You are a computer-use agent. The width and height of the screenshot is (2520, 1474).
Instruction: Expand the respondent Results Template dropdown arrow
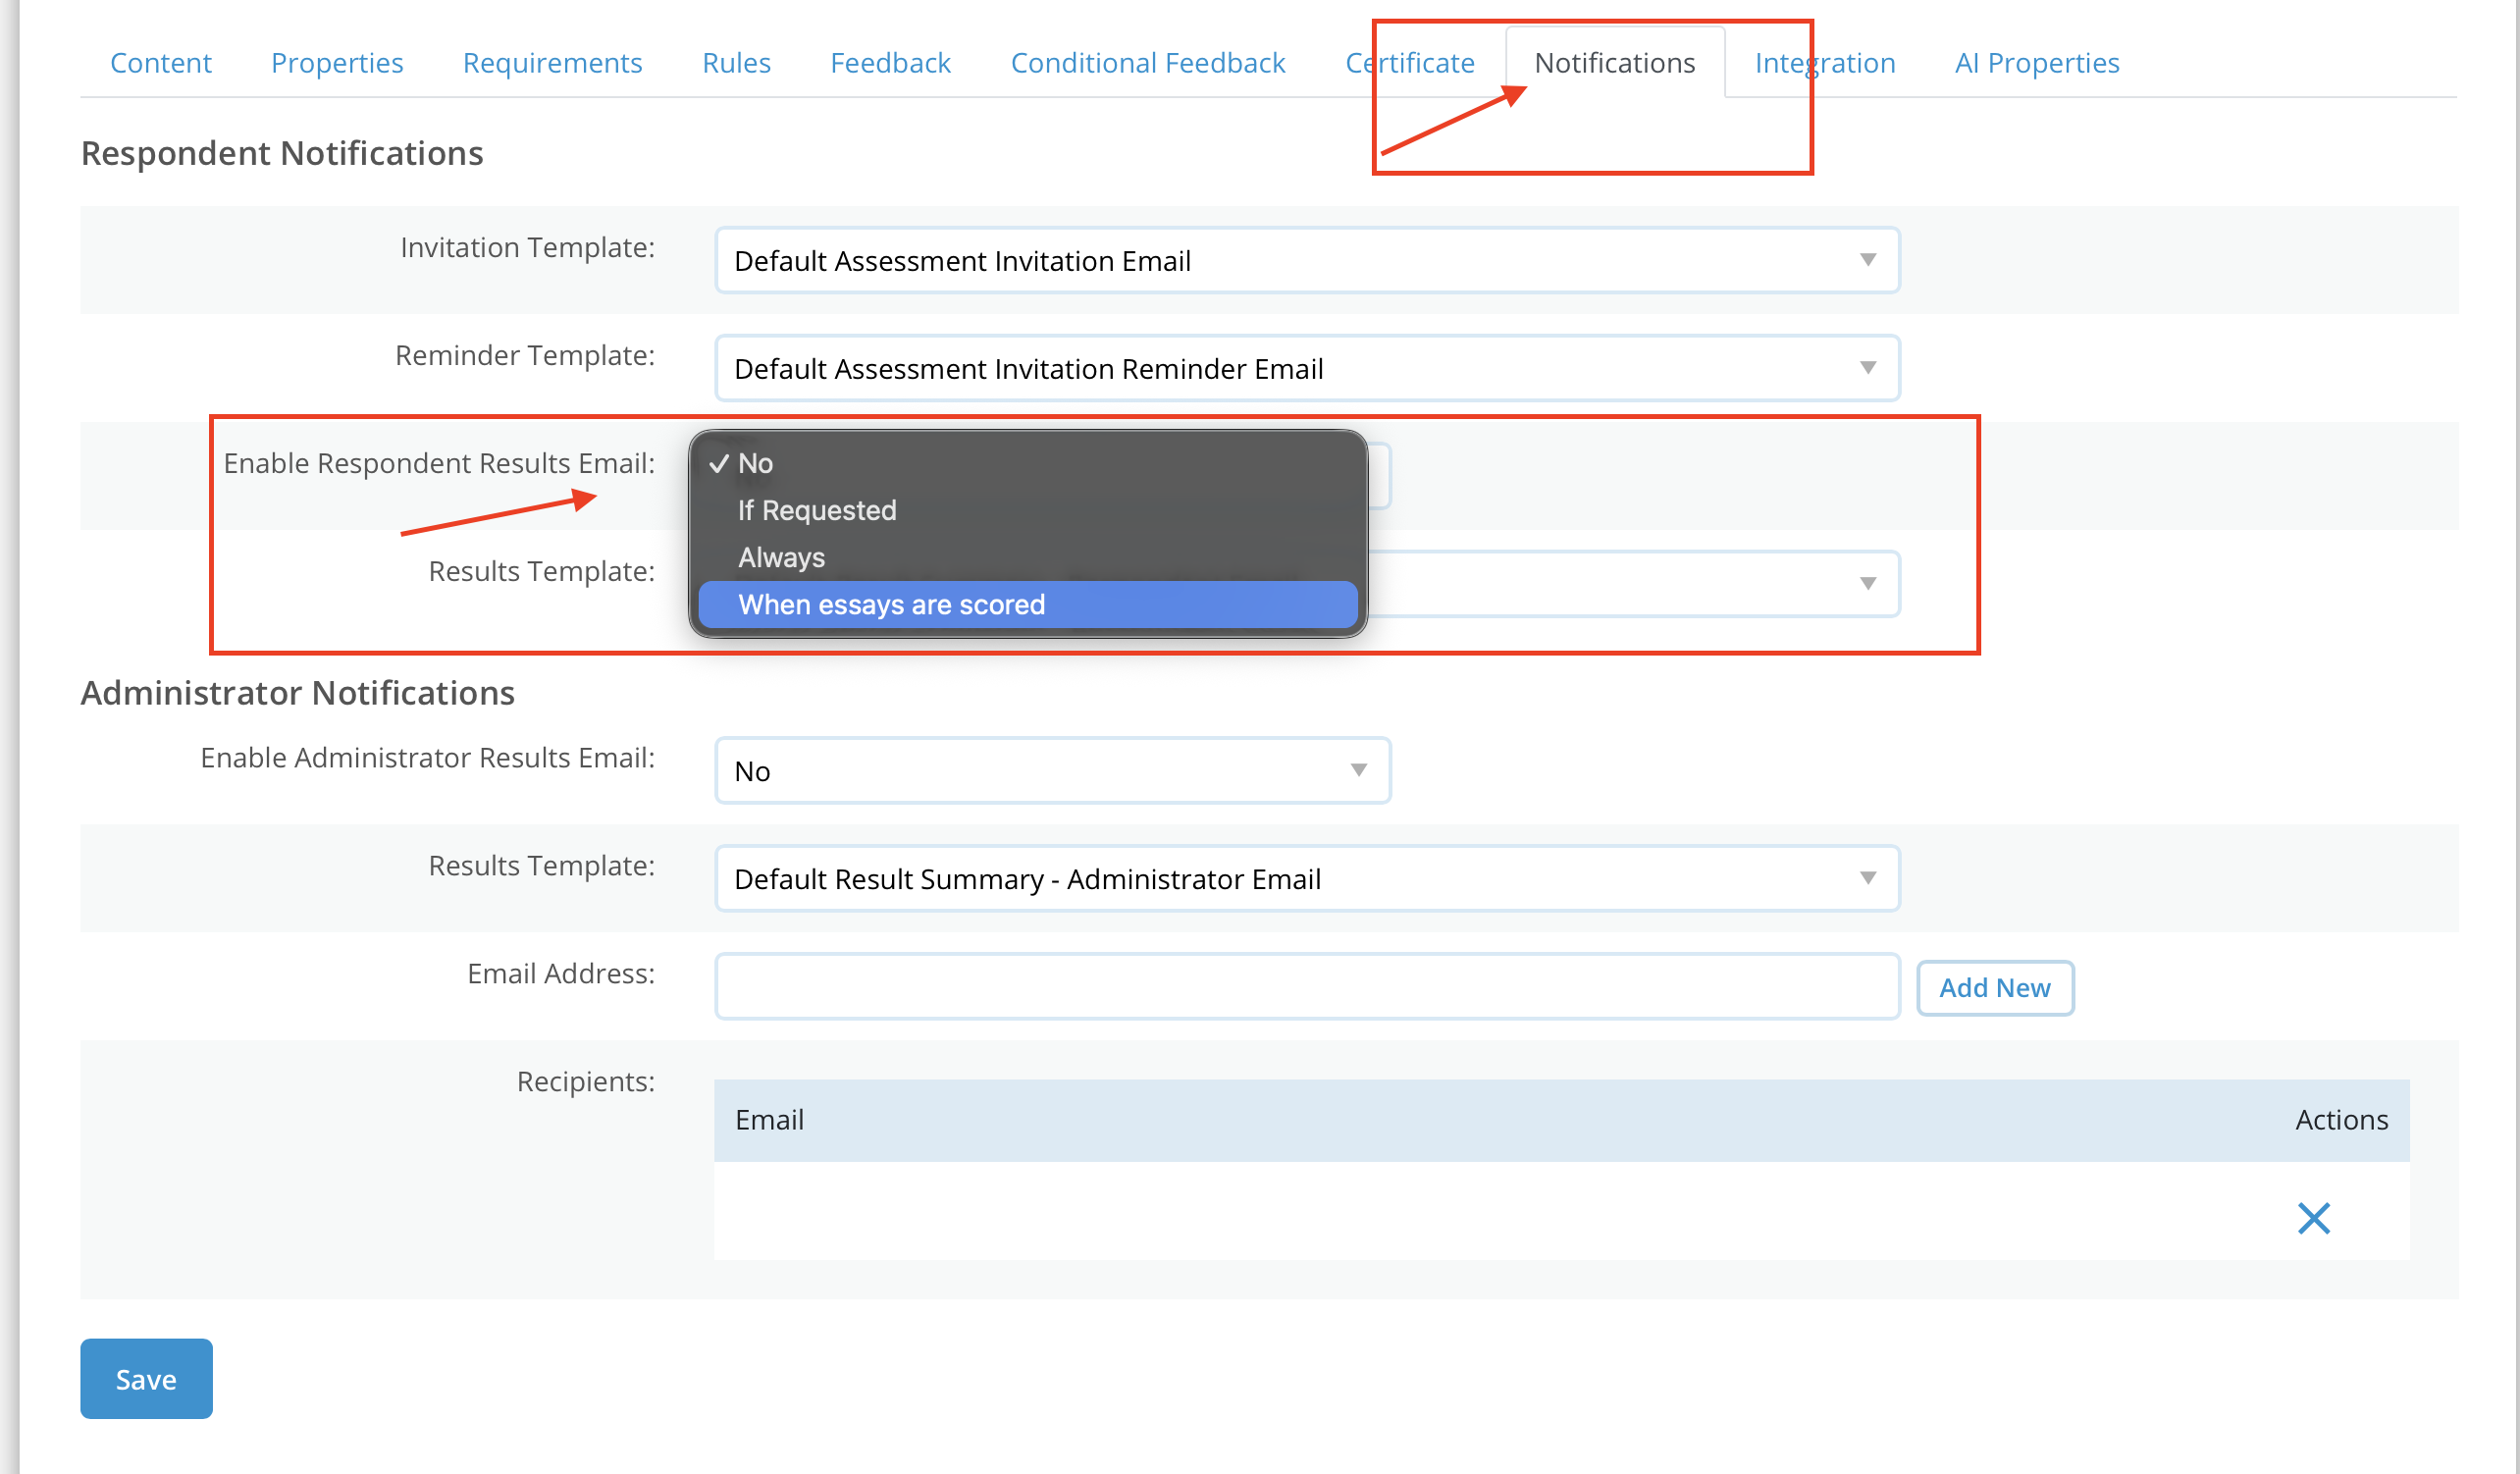1867,583
